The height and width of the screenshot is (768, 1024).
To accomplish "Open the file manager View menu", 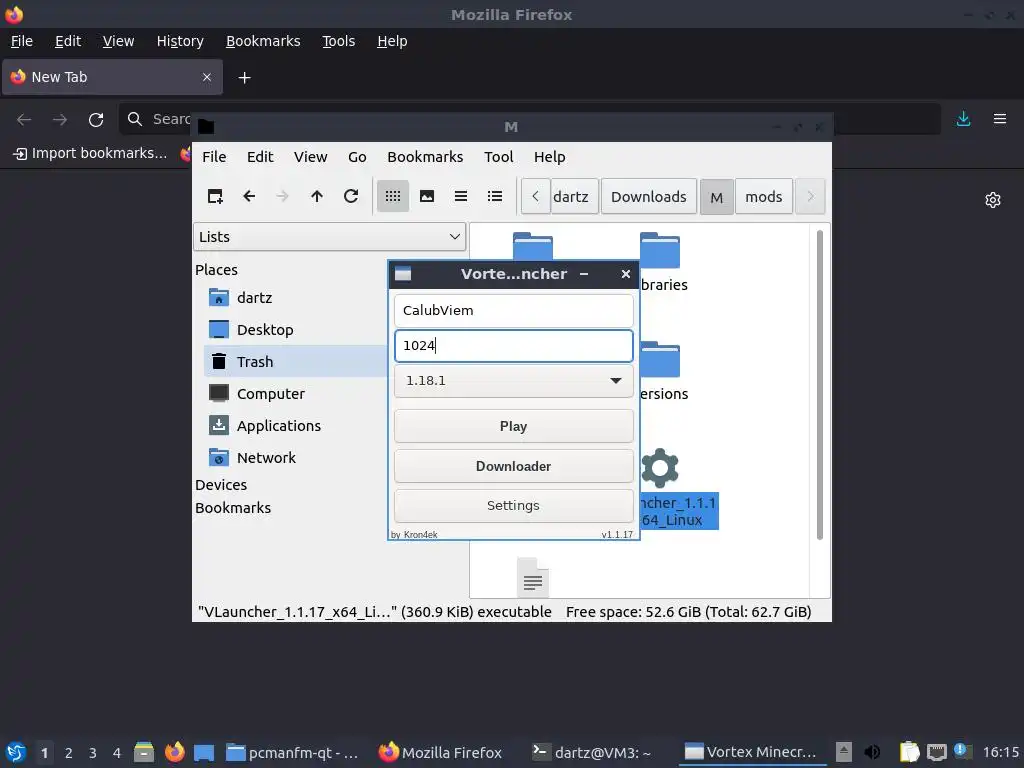I will tap(310, 157).
